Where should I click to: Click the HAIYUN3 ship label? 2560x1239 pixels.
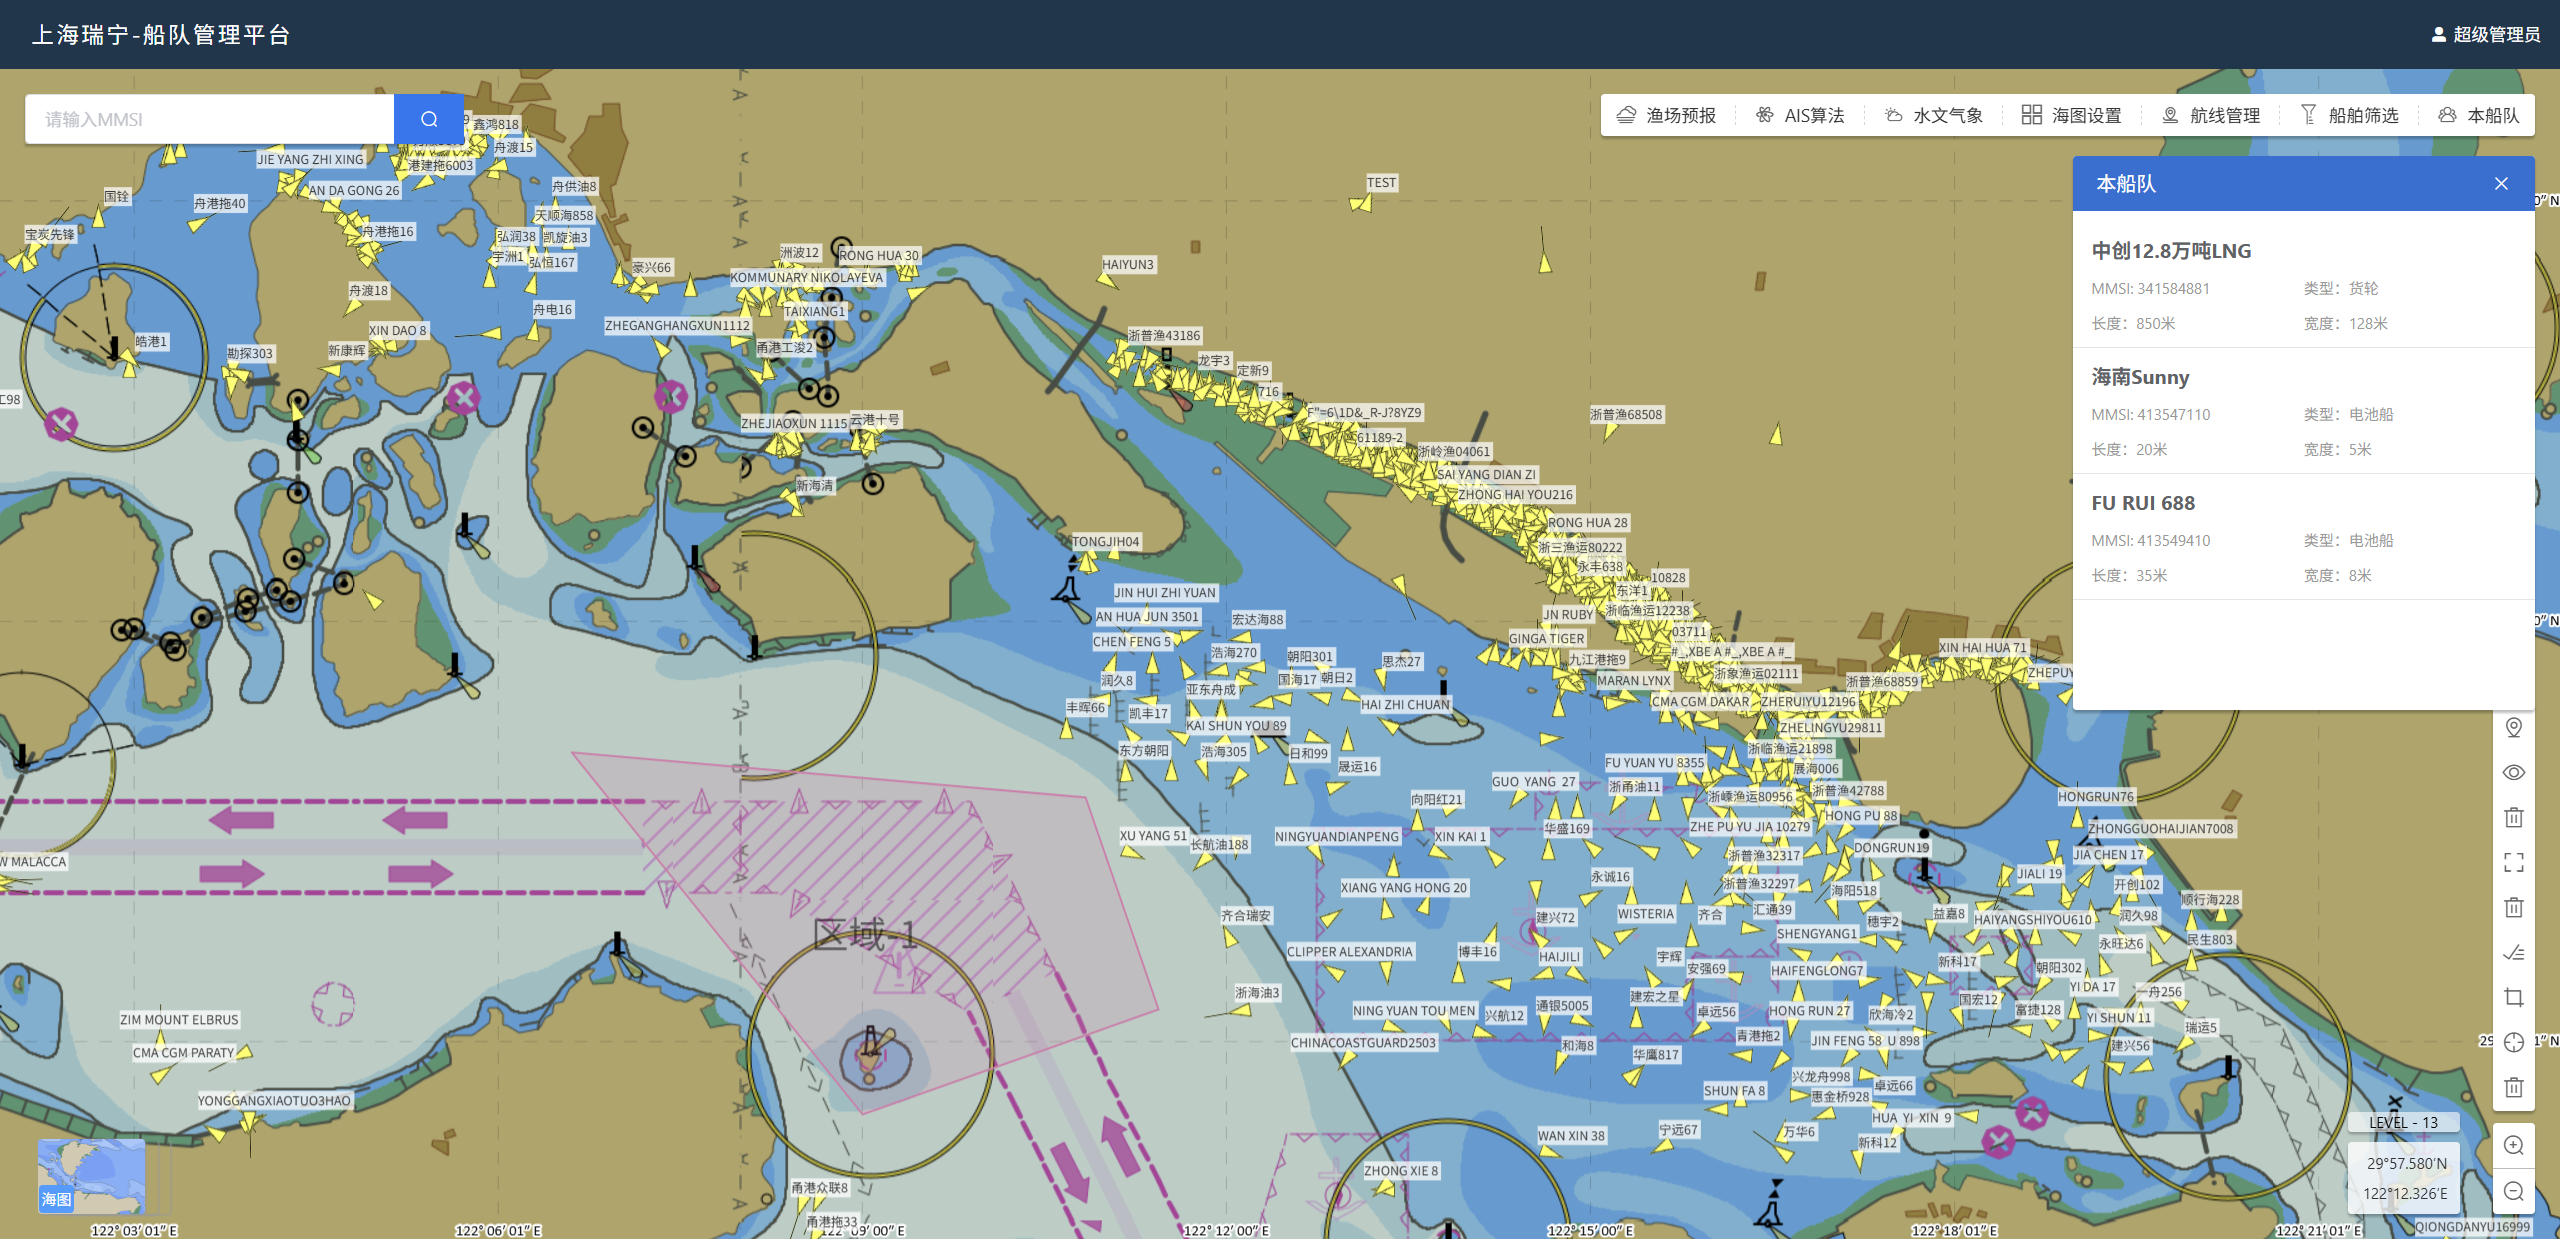tap(1128, 265)
